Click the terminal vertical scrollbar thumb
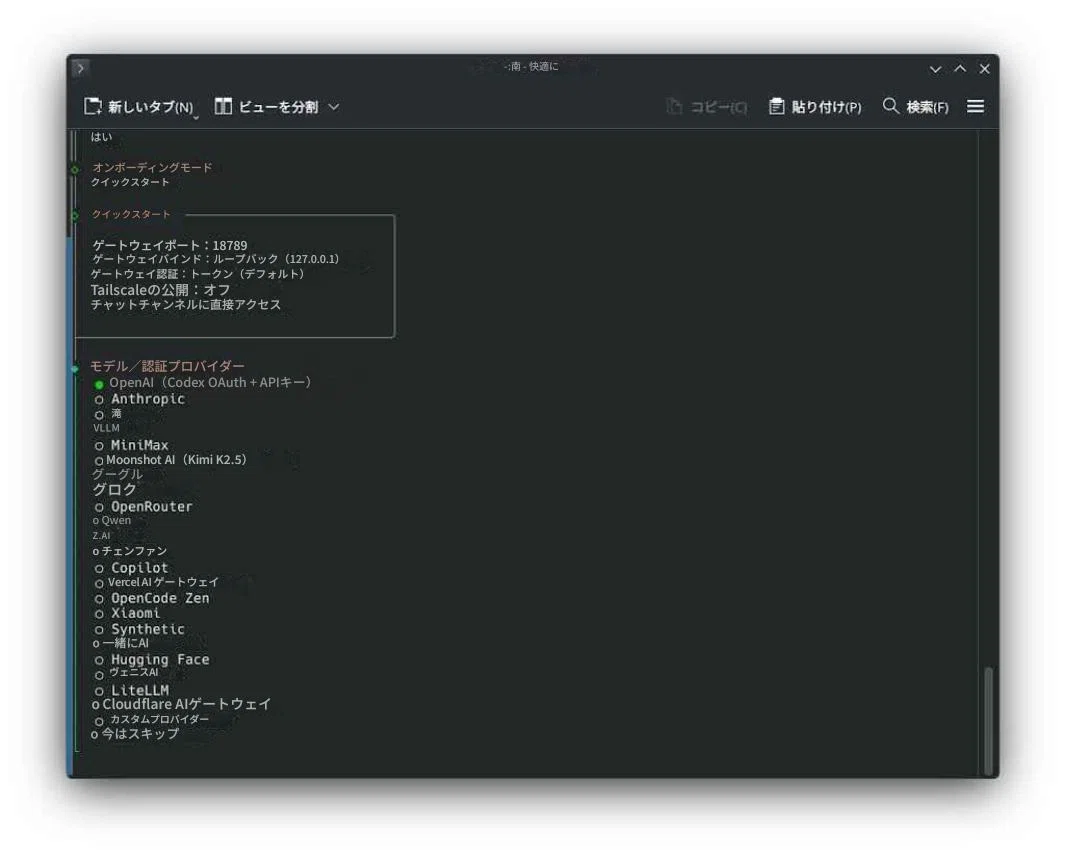The width and height of the screenshot is (1065, 857). pos(988,721)
